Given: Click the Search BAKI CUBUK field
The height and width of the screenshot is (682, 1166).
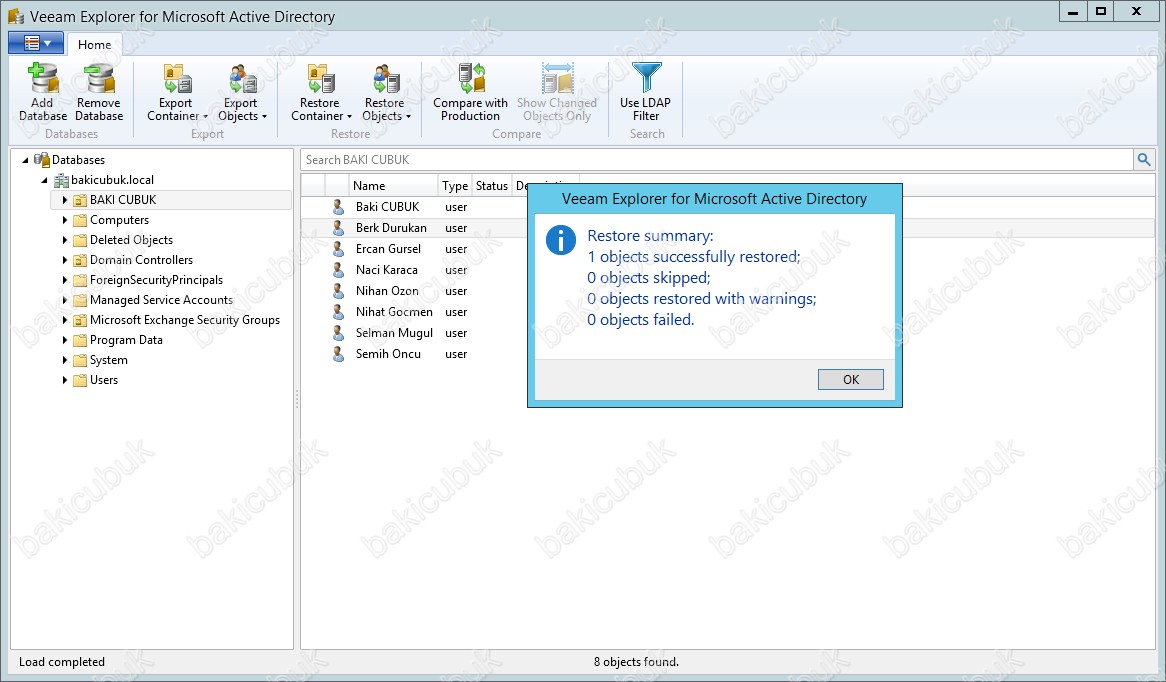Looking at the screenshot, I should [717, 160].
